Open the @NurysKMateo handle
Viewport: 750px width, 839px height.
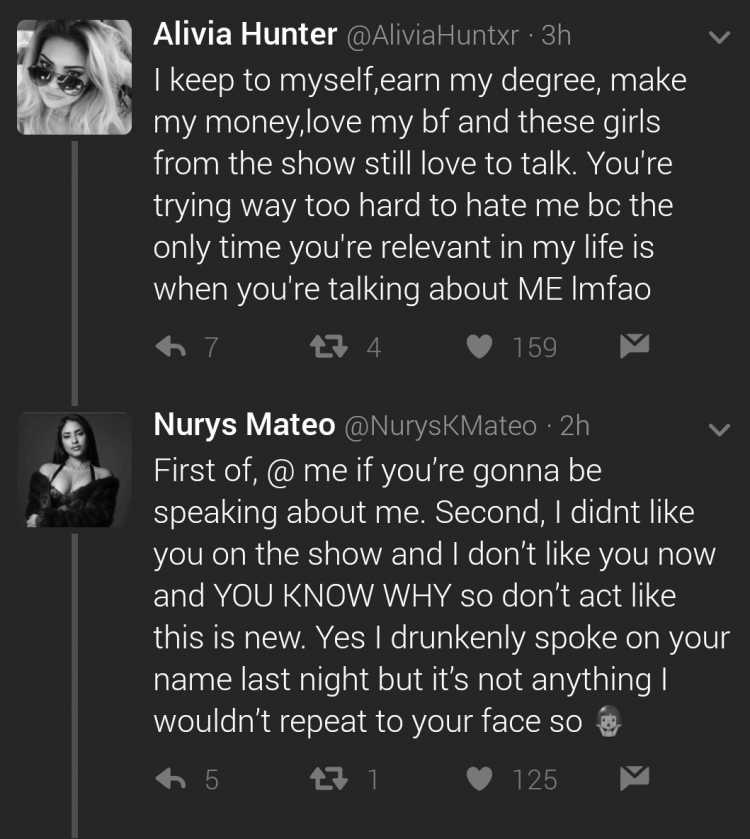pos(440,426)
